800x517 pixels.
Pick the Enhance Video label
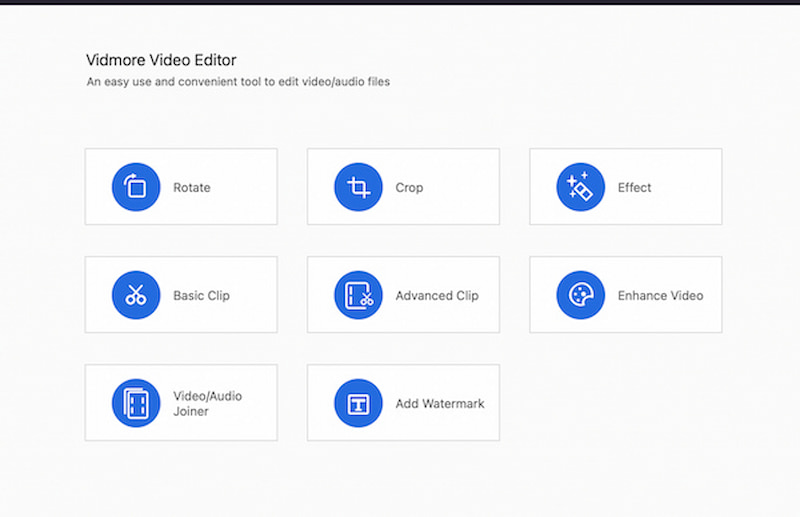[x=660, y=296]
